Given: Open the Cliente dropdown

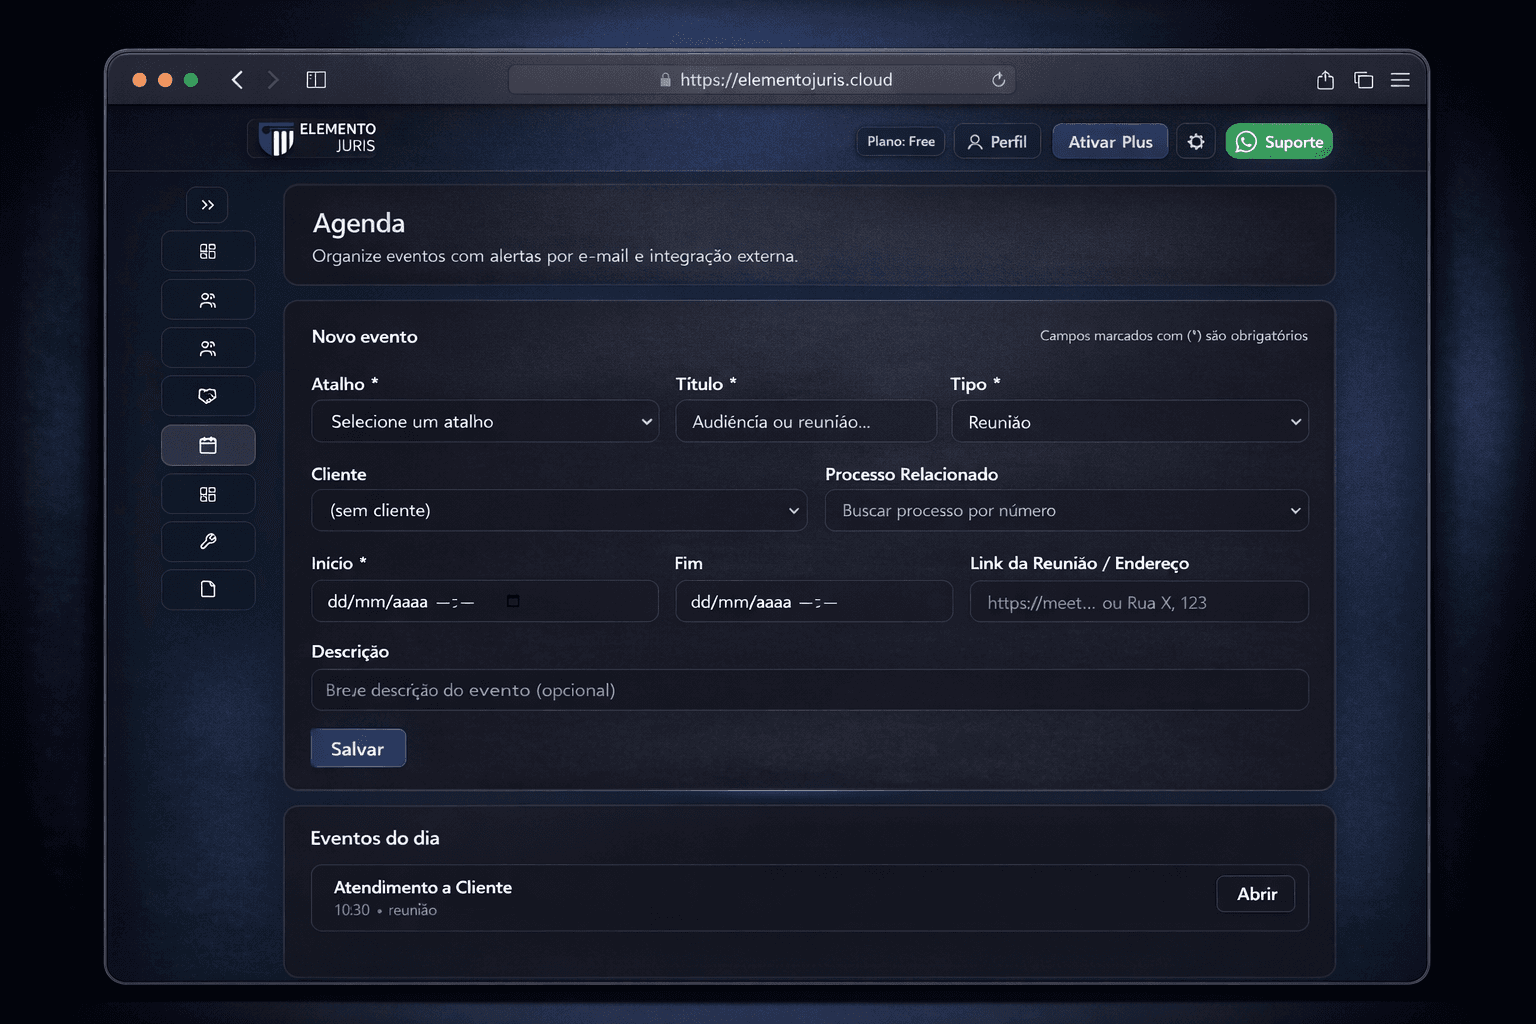Looking at the screenshot, I should point(559,511).
